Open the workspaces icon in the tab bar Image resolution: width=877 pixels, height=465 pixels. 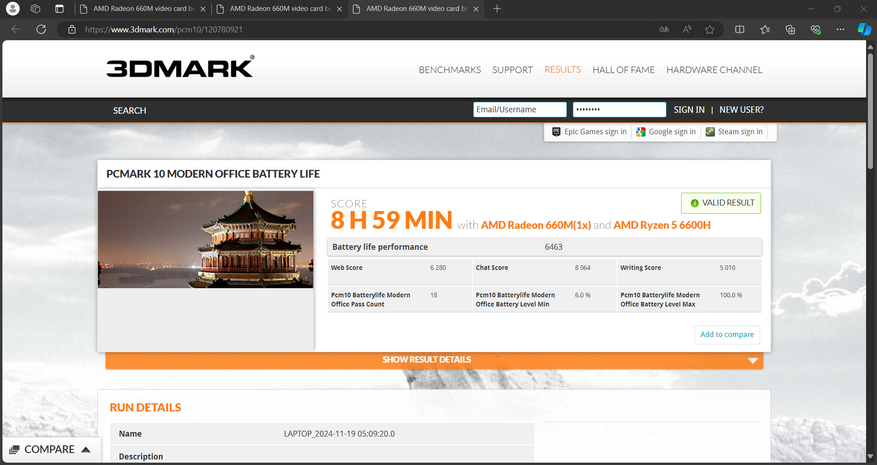(x=35, y=8)
